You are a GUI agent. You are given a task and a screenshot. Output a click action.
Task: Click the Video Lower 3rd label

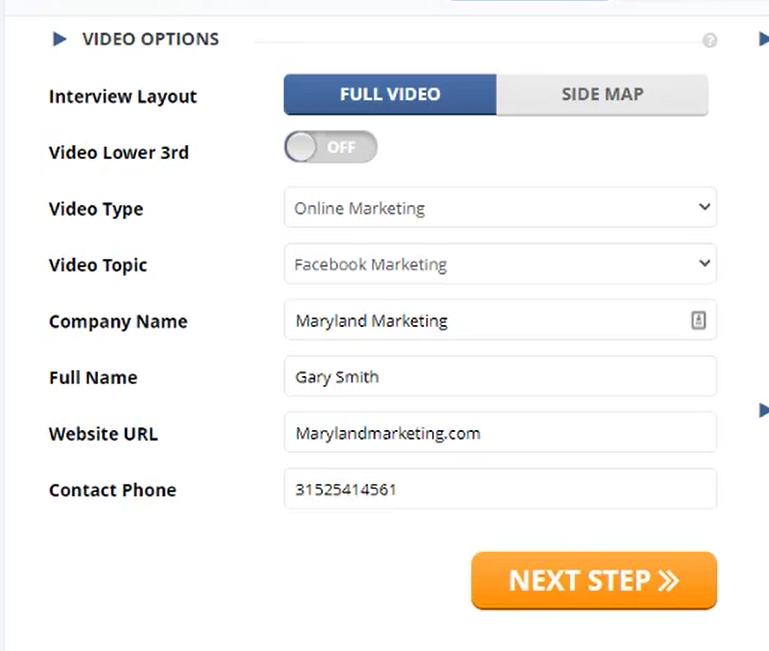[x=118, y=153]
